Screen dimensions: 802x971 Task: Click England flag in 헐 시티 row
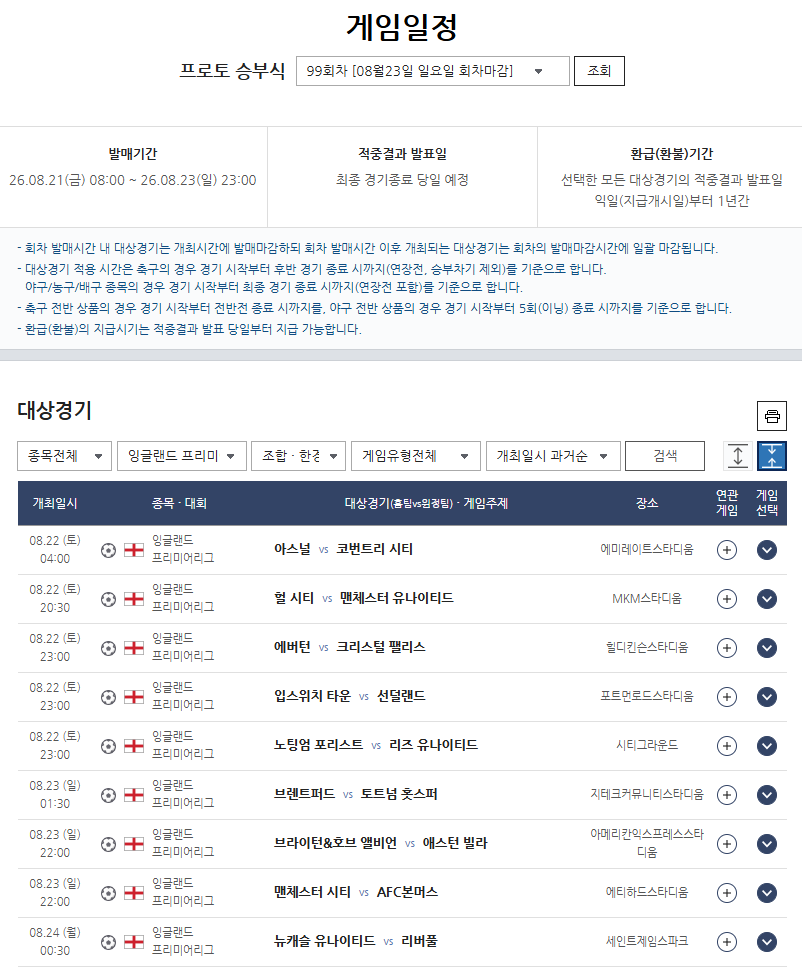(134, 599)
